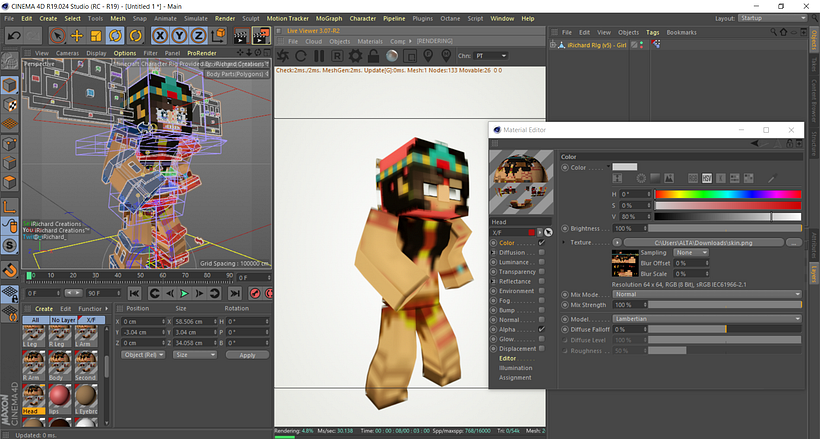
Task: Enable the Reflectance channel checkbox
Action: (x=542, y=281)
